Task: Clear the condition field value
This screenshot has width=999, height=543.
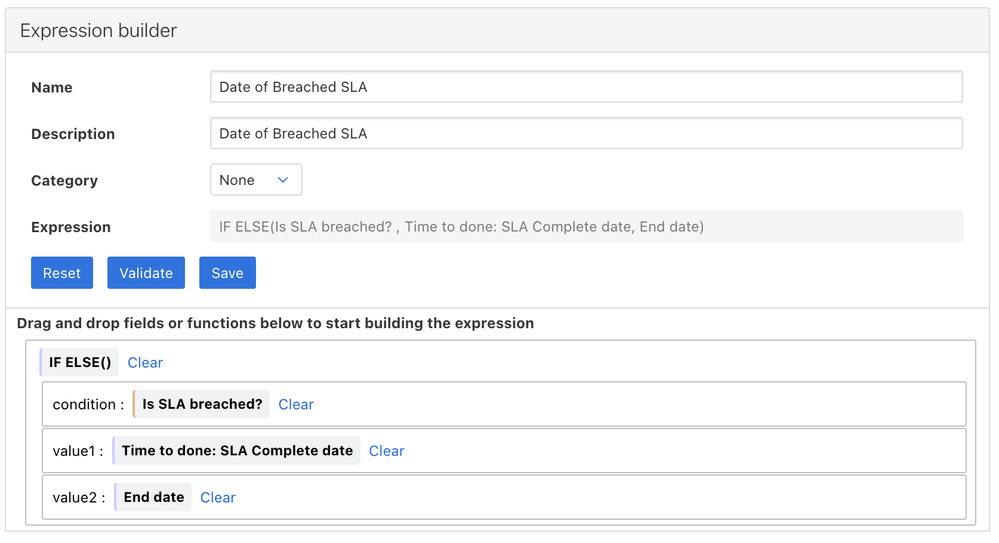Action: point(296,405)
